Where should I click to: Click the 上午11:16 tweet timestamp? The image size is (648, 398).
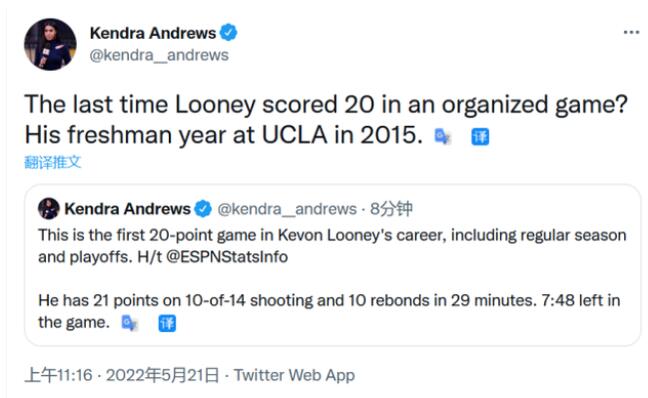[58, 375]
